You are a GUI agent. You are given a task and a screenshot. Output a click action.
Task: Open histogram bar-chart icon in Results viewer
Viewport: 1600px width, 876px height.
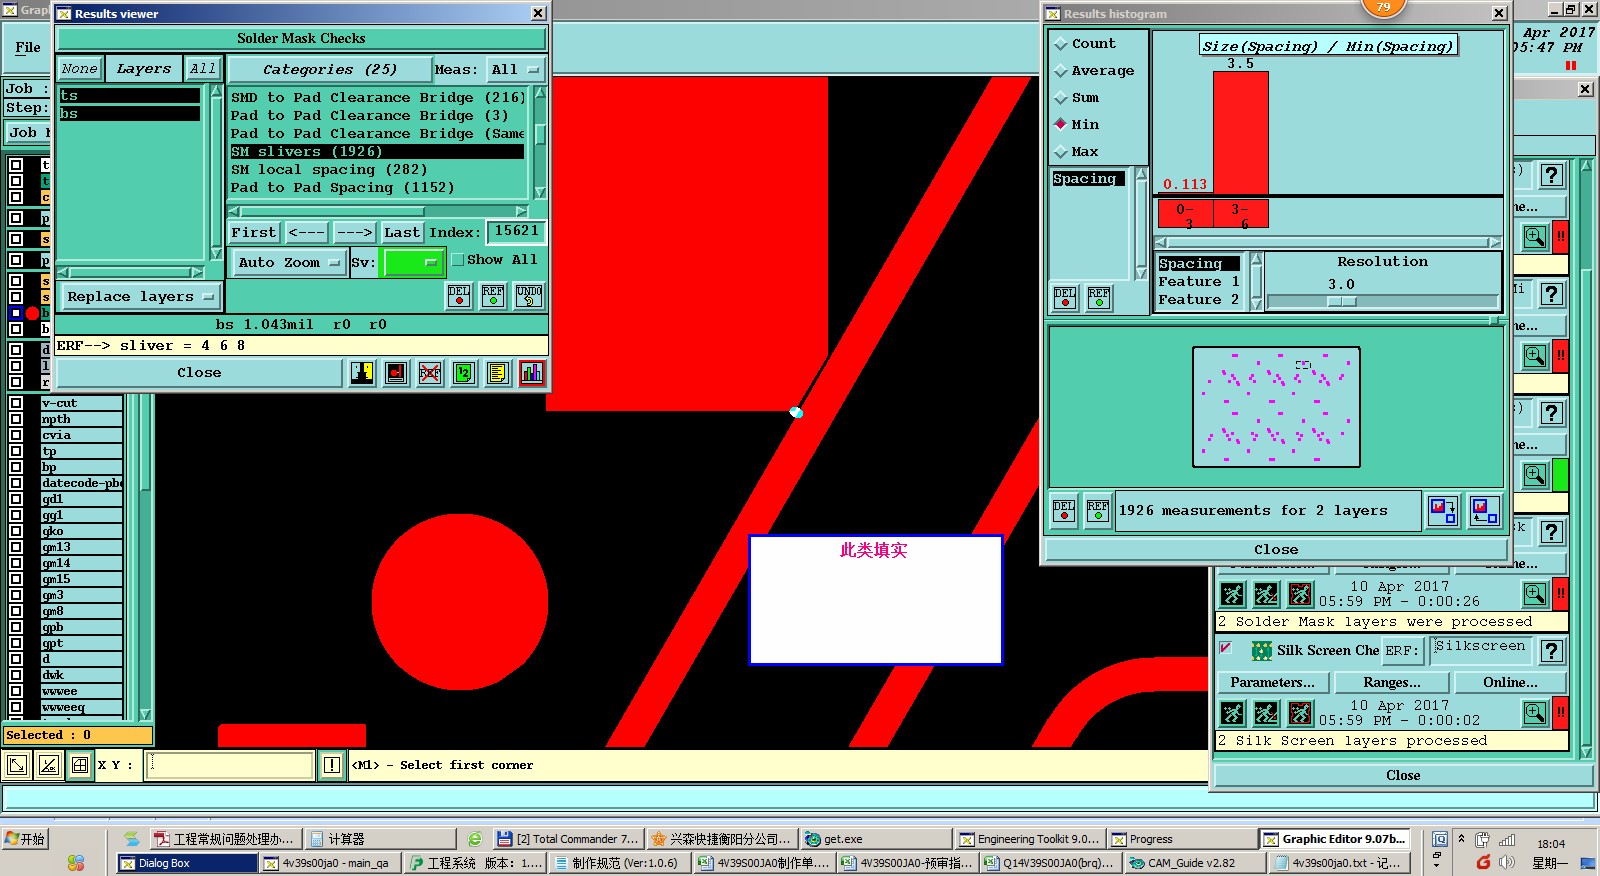[532, 373]
